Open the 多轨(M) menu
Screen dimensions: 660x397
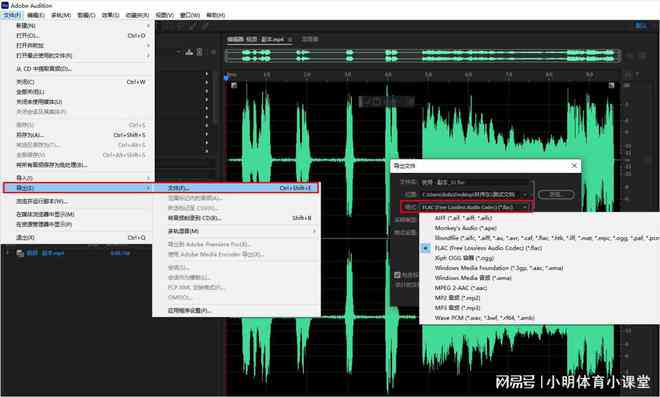tap(61, 15)
